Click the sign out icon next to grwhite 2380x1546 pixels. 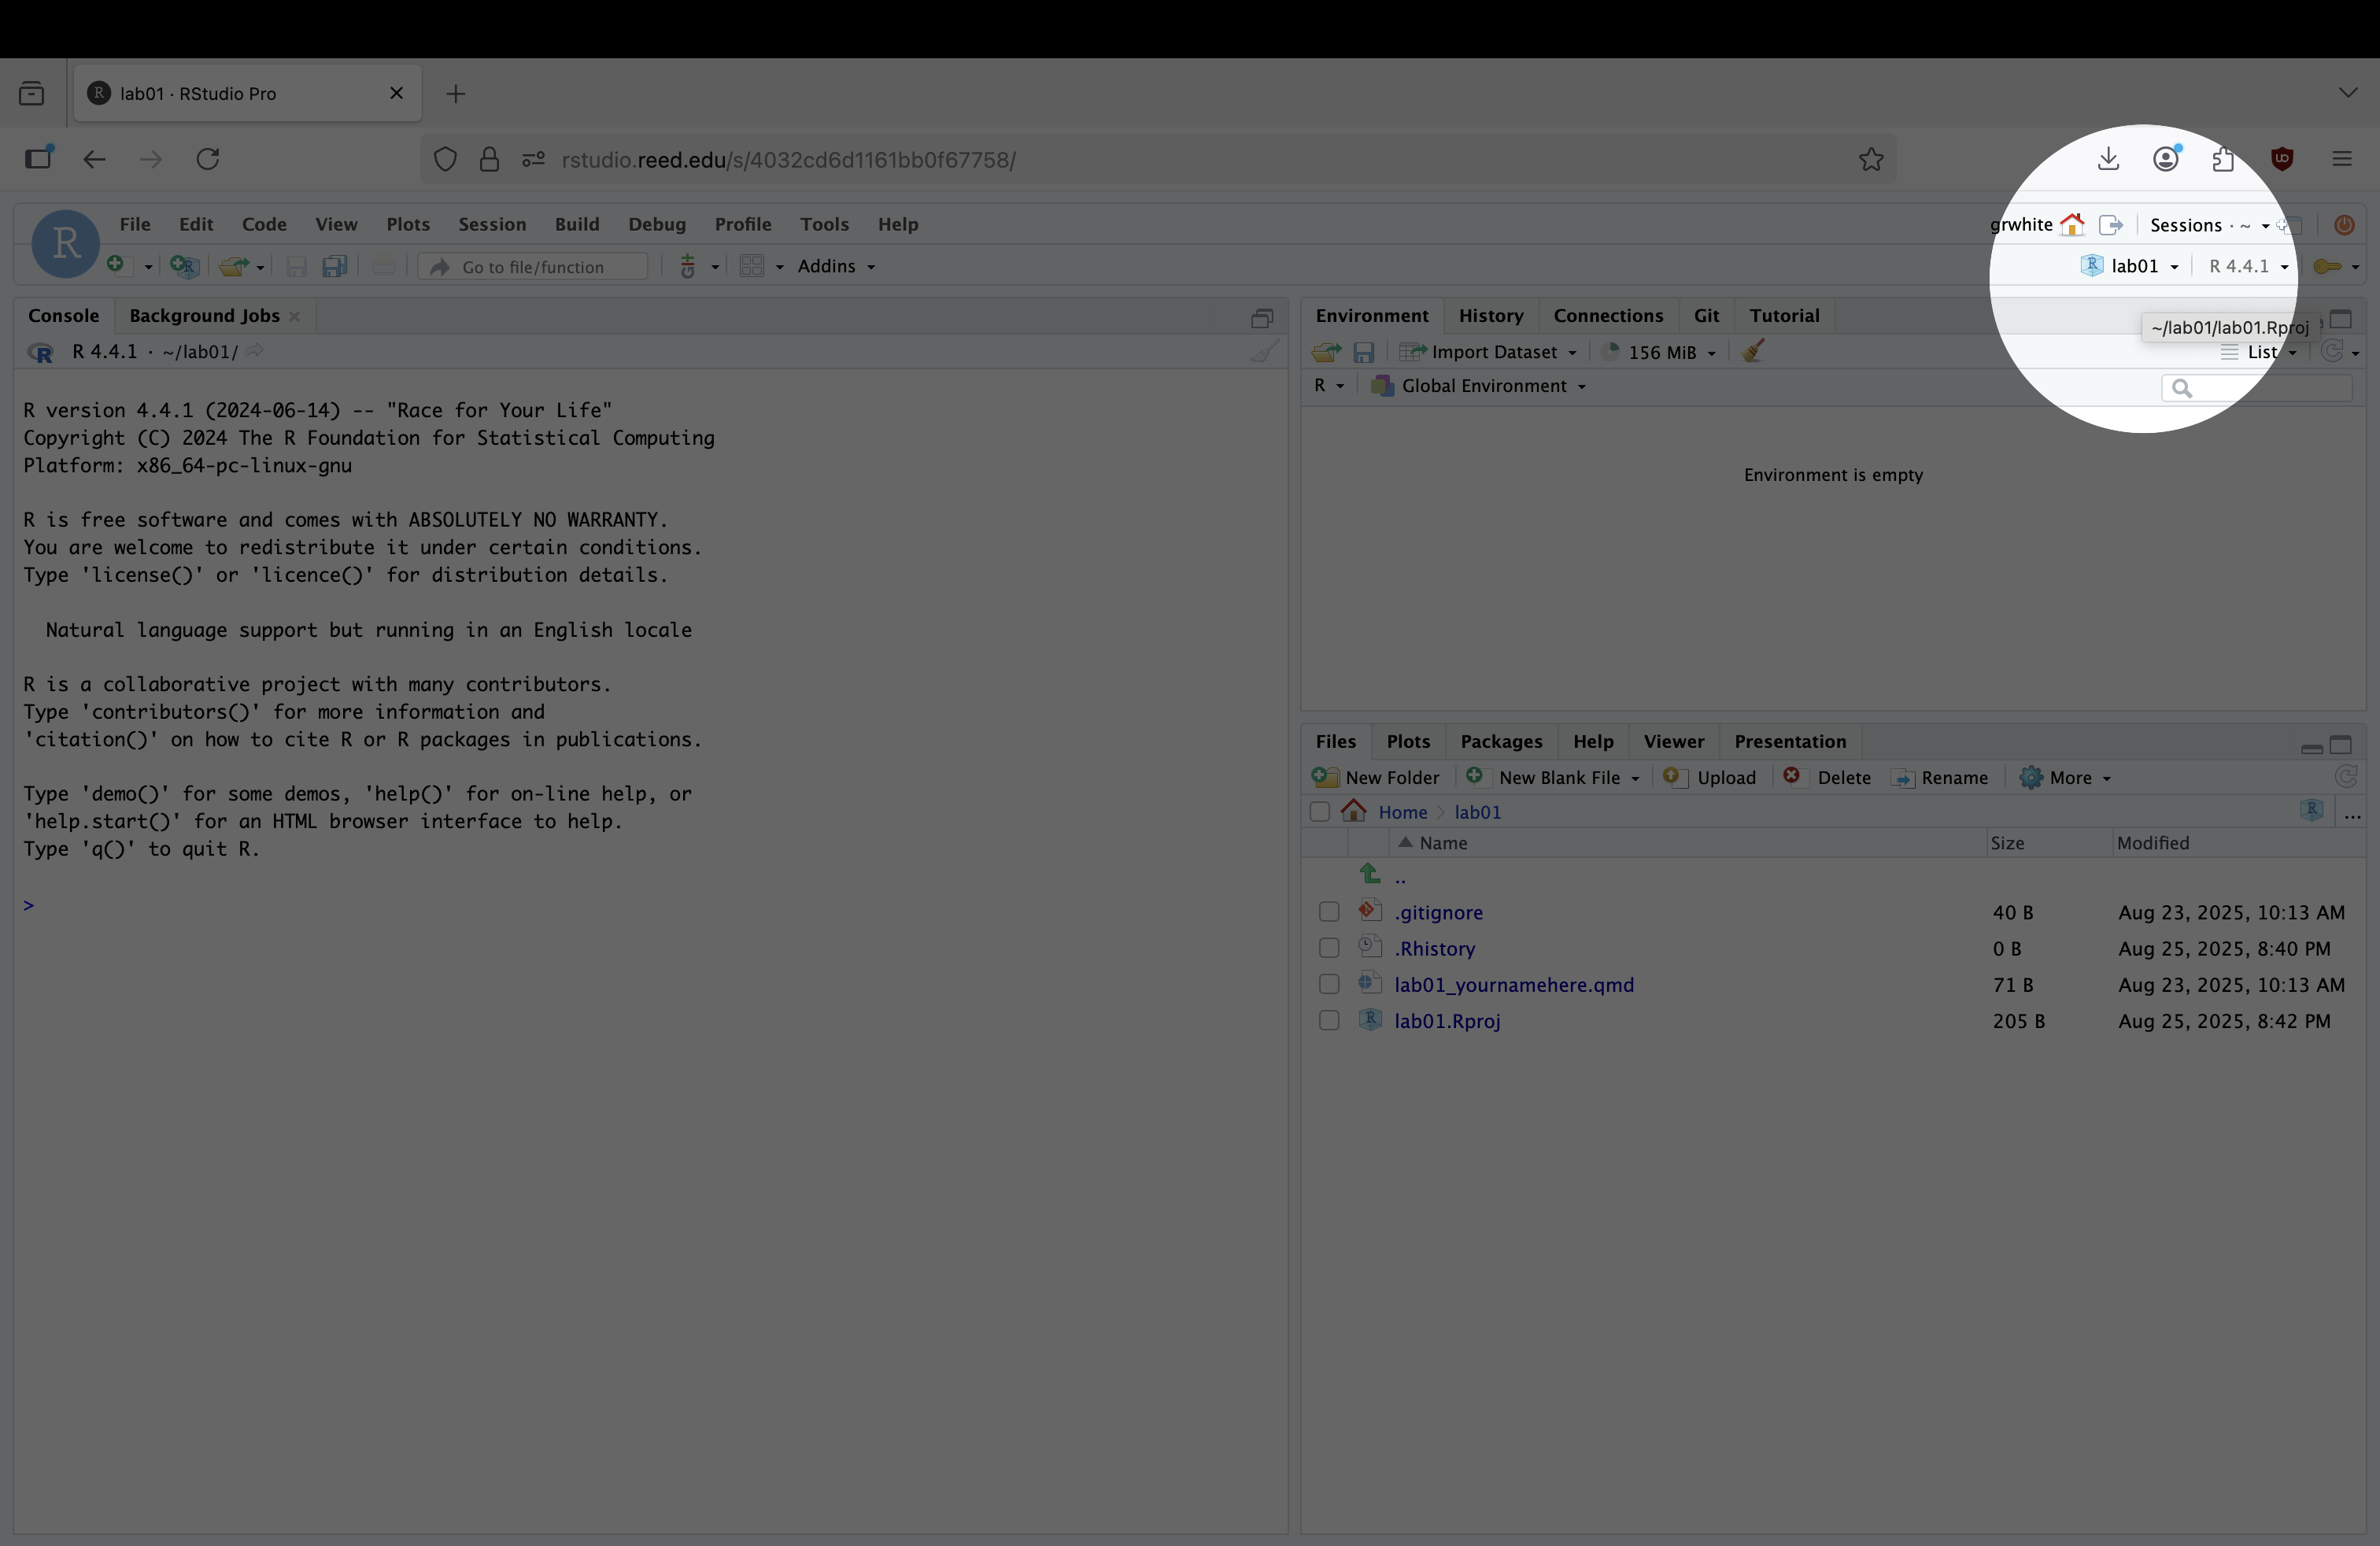(x=2110, y=225)
